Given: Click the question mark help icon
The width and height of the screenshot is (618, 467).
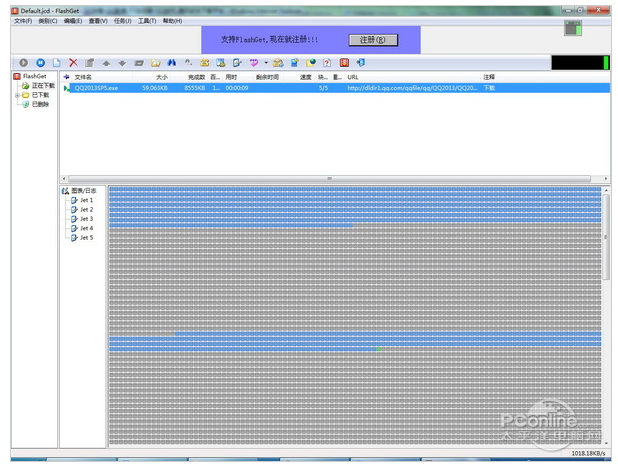Looking at the screenshot, I should pos(326,63).
